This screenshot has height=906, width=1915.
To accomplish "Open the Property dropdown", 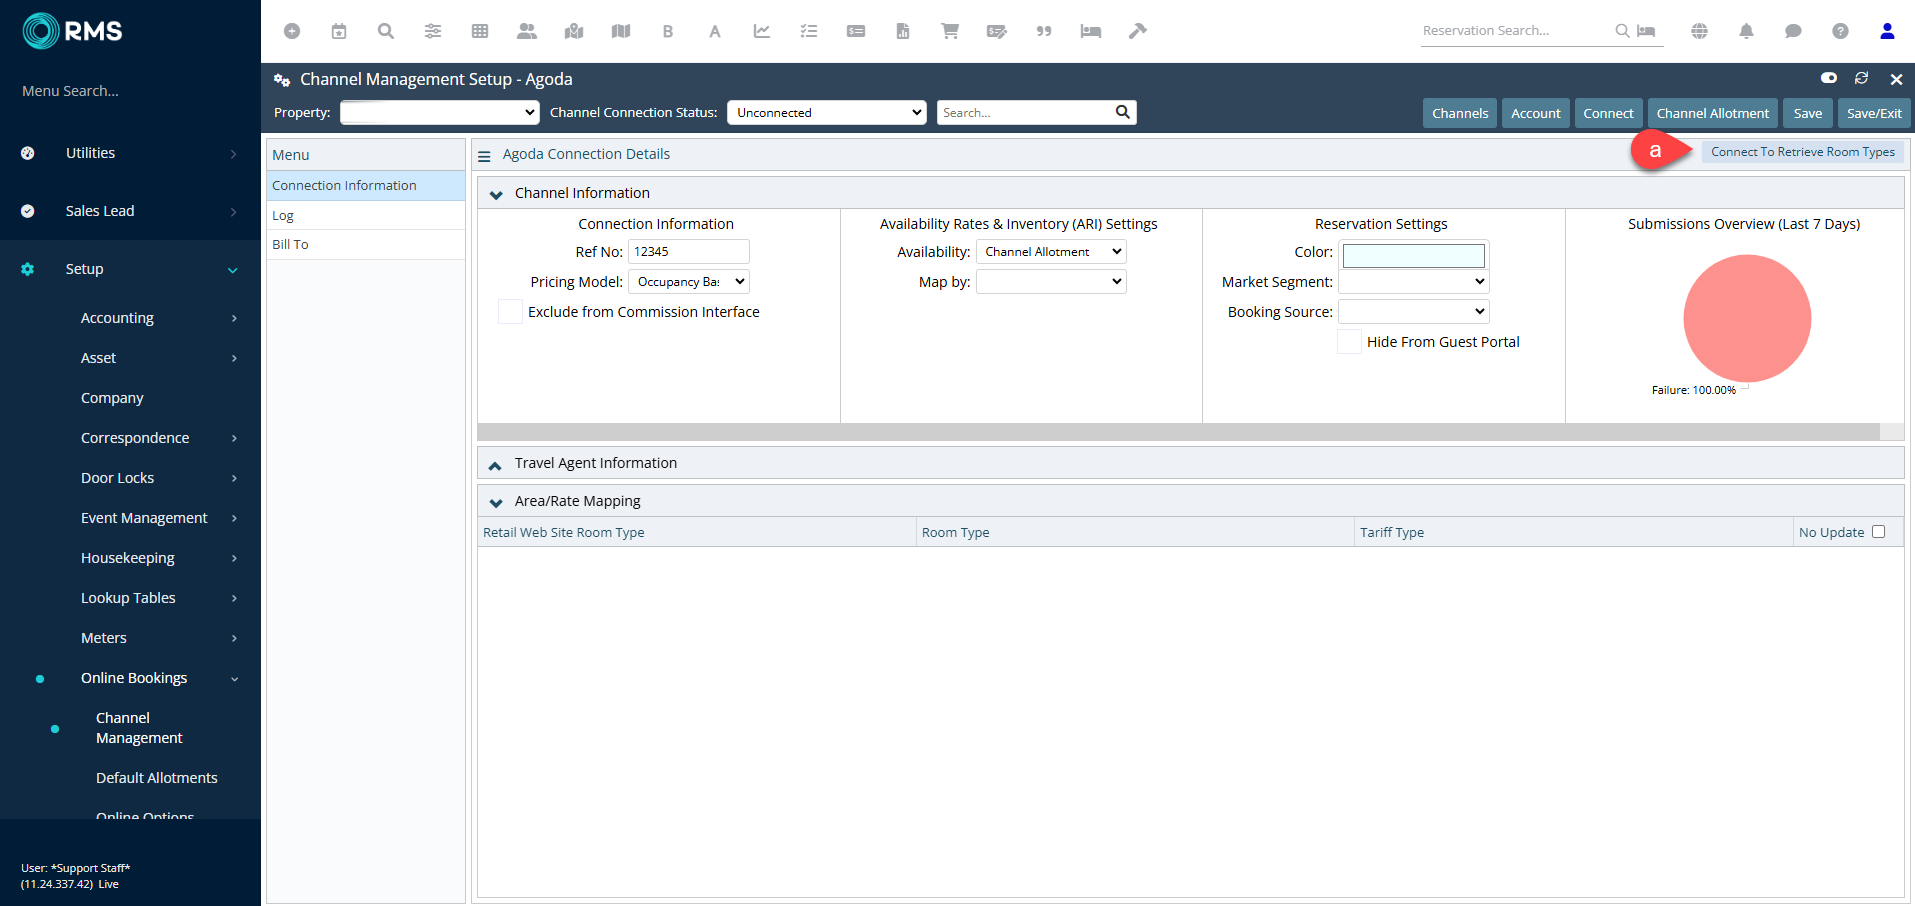I will tap(439, 112).
